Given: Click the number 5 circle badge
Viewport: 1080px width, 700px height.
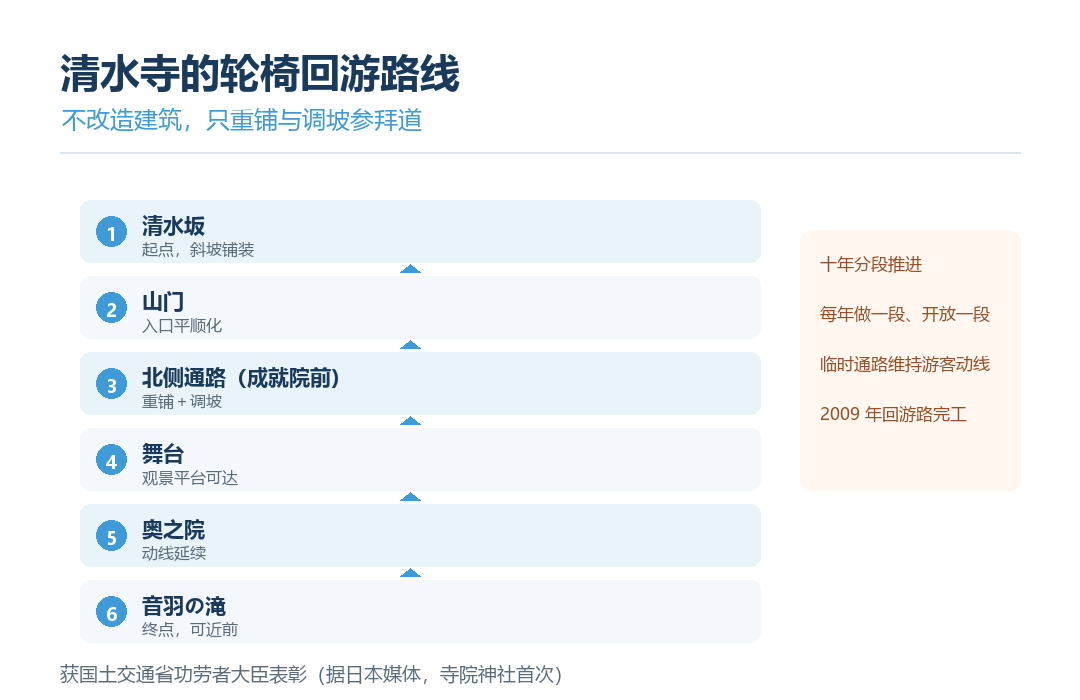Looking at the screenshot, I should pyautogui.click(x=111, y=536).
